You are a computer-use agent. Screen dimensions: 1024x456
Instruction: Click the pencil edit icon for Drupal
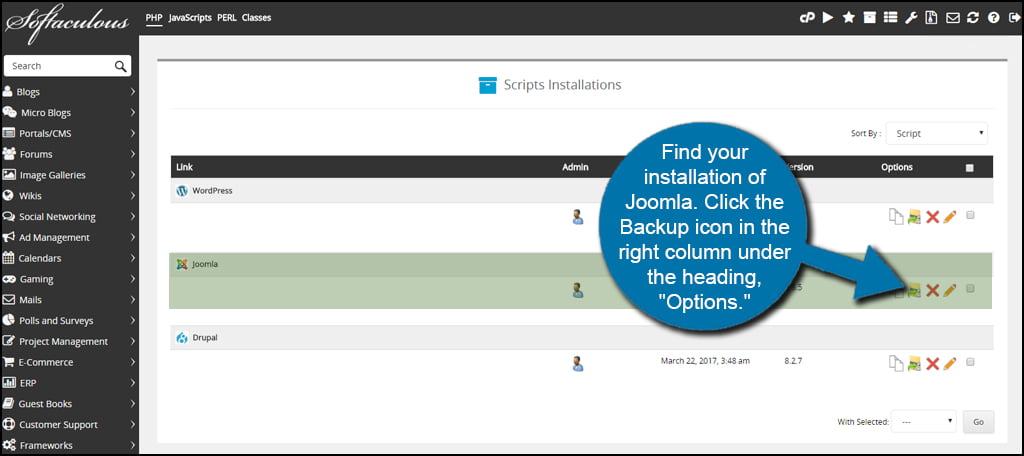tap(950, 363)
